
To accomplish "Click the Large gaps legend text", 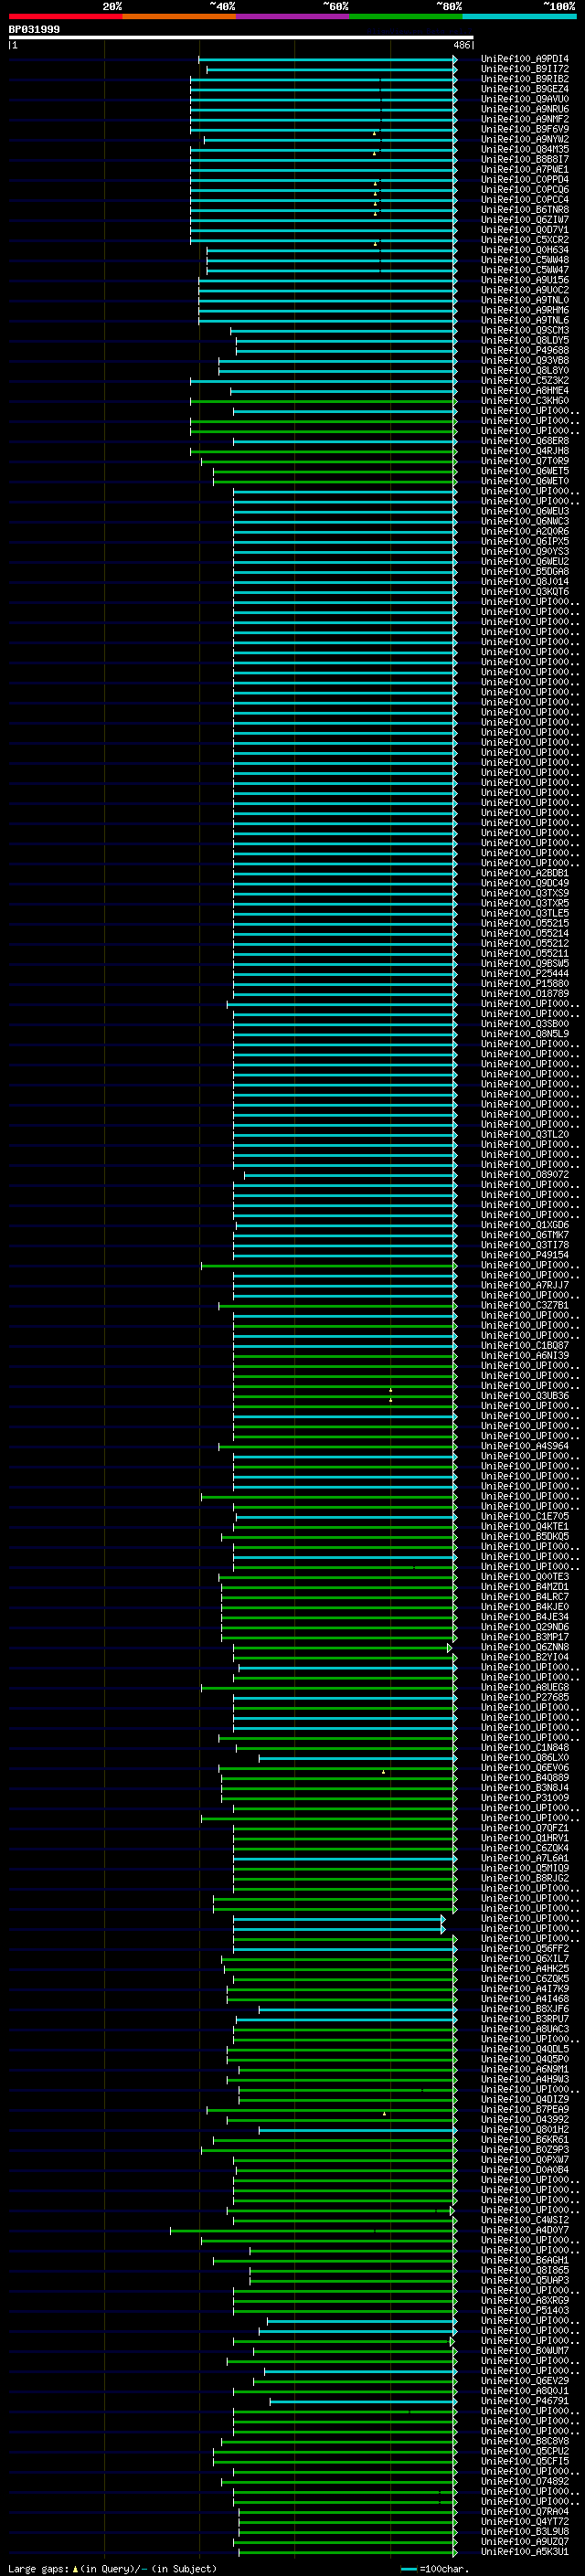I will (x=112, y=2569).
